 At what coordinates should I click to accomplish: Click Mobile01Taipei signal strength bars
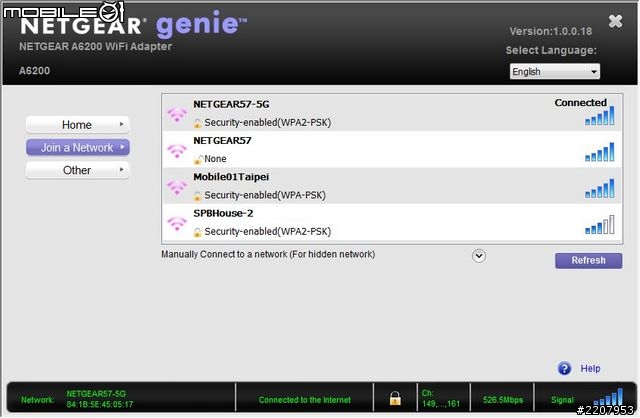tap(600, 188)
